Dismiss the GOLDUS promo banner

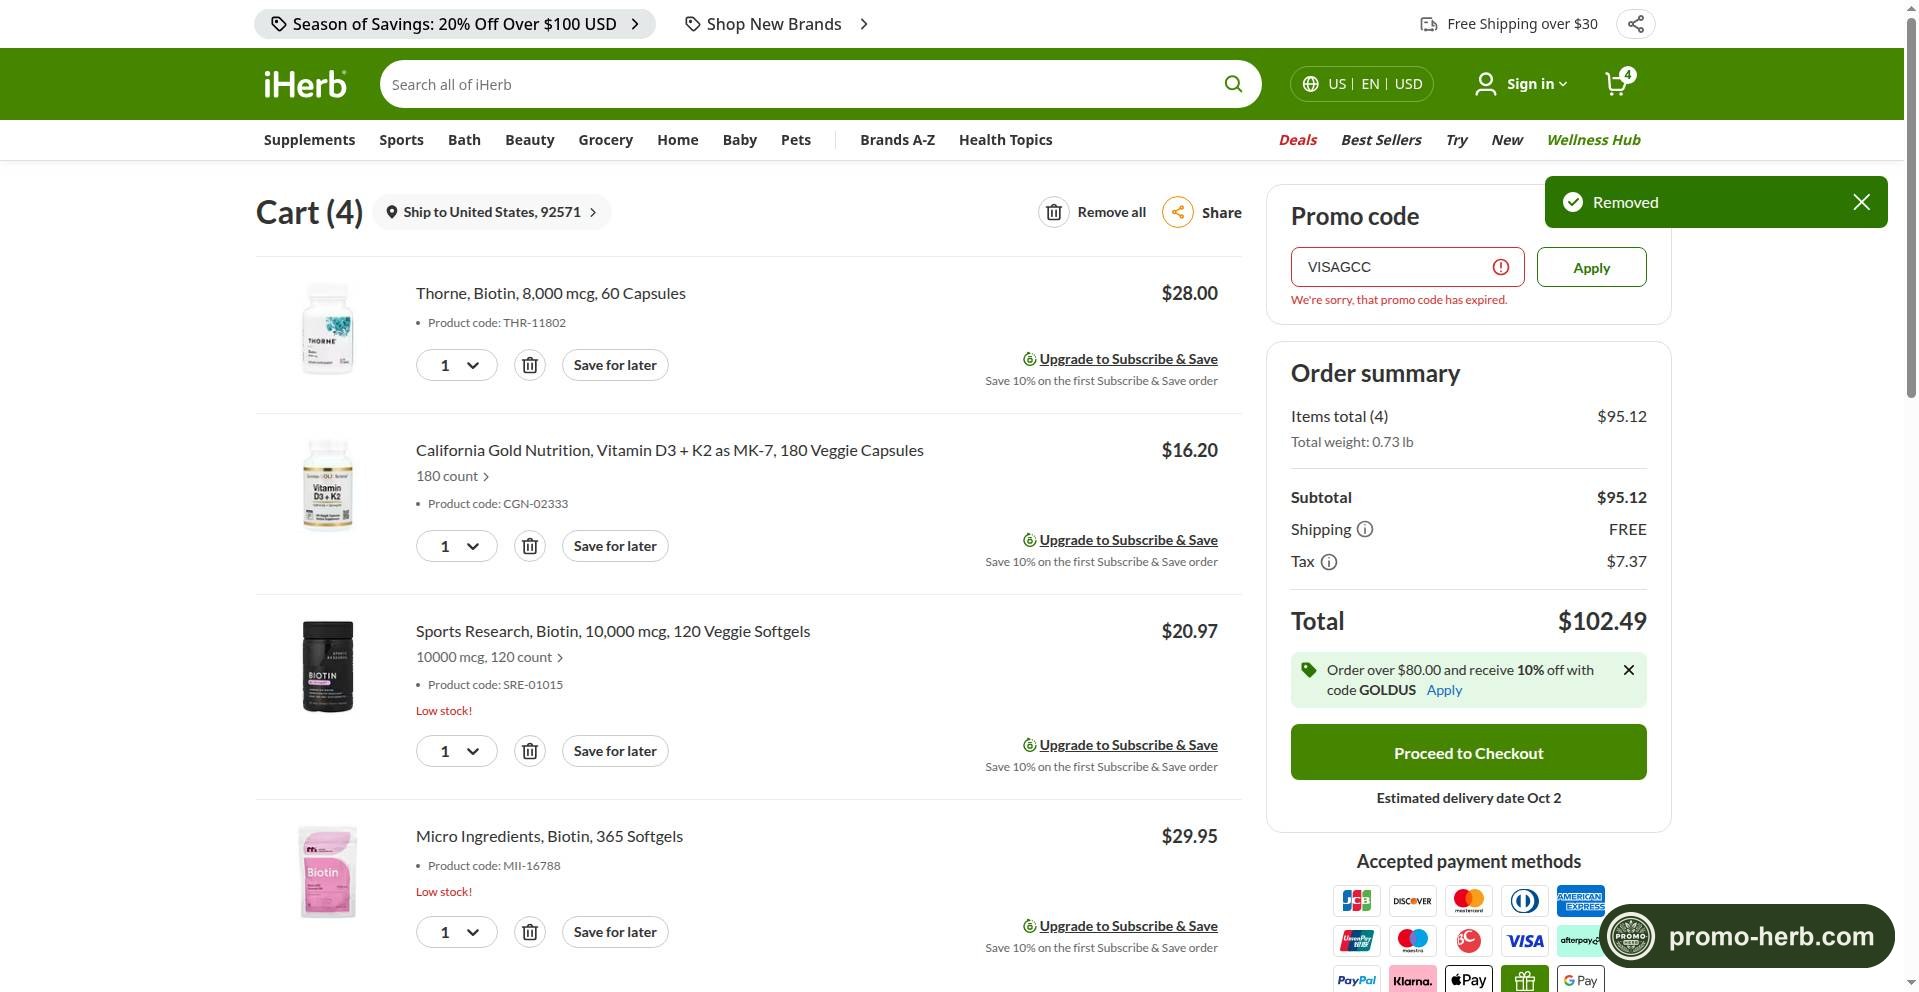pos(1629,670)
